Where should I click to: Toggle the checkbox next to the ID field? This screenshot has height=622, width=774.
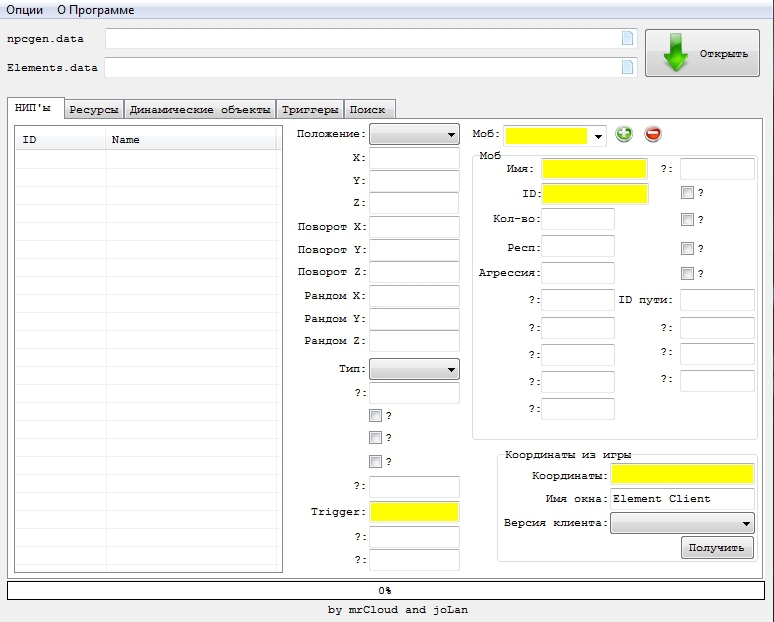tap(687, 193)
